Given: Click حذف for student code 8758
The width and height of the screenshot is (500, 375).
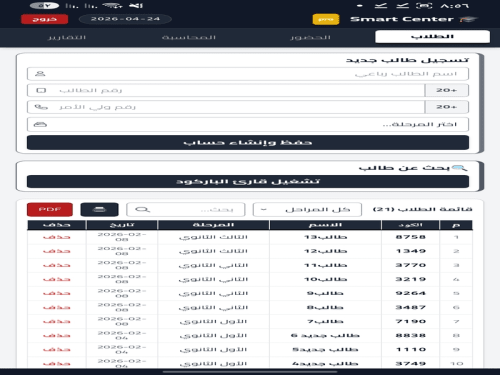Looking at the screenshot, I should (57, 237).
